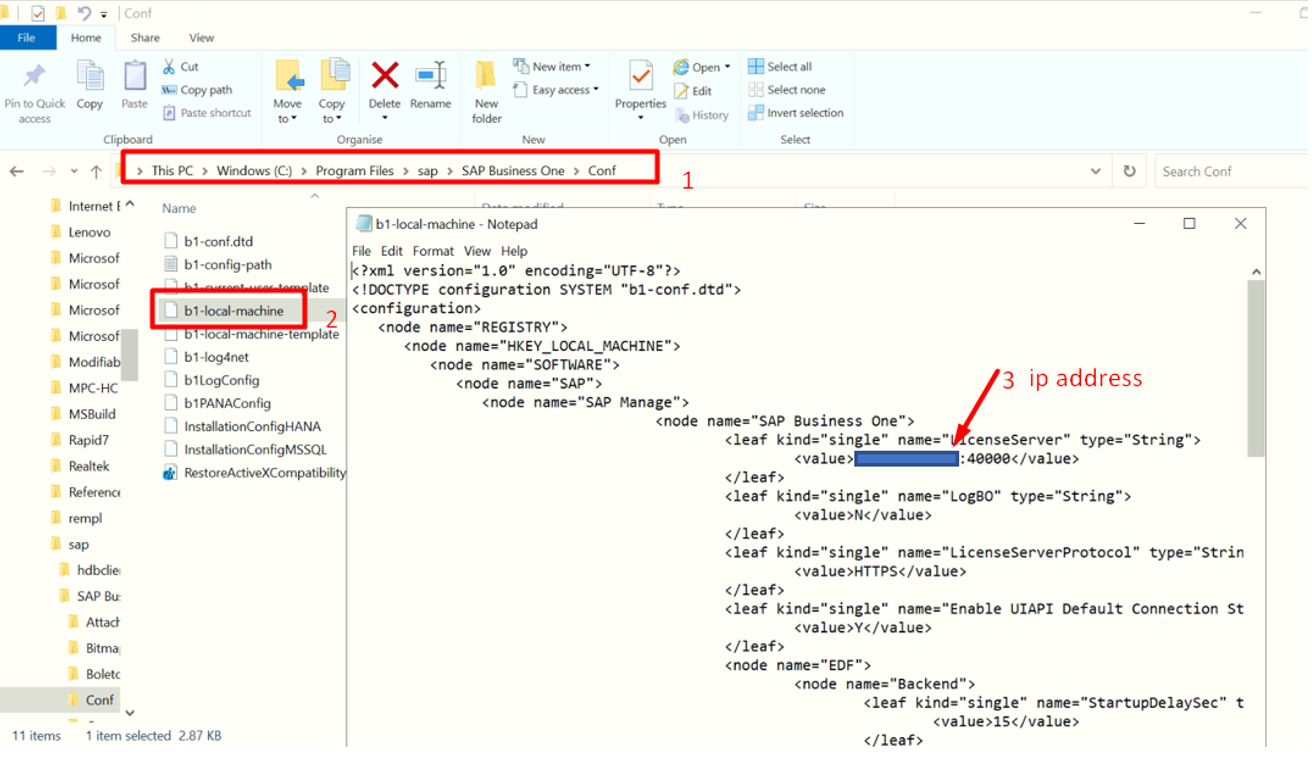Select the b1-config-path file
The width and height of the screenshot is (1312, 759).
[217, 265]
